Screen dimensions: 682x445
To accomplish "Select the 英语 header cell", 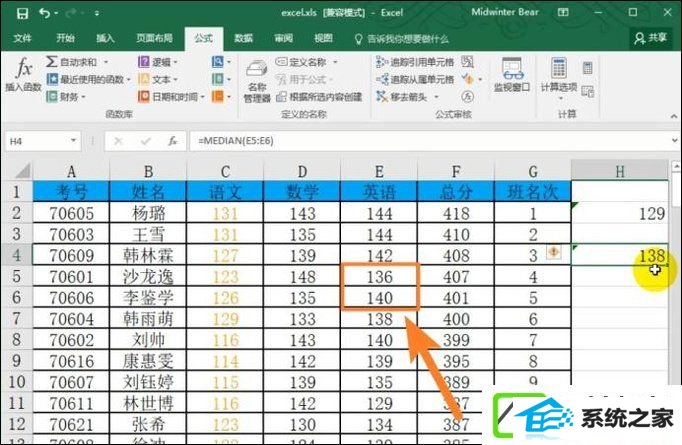I will point(379,192).
